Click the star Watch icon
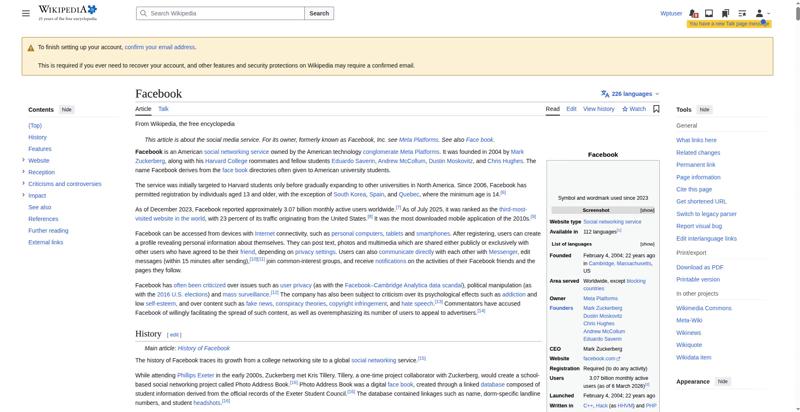Image resolution: width=800 pixels, height=412 pixels. (624, 109)
